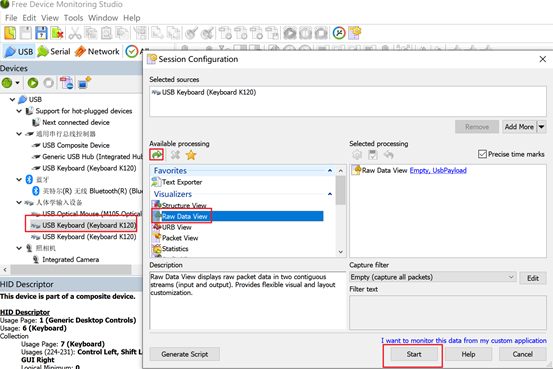Collapse the 人体学输入设备 node

pos(19,202)
